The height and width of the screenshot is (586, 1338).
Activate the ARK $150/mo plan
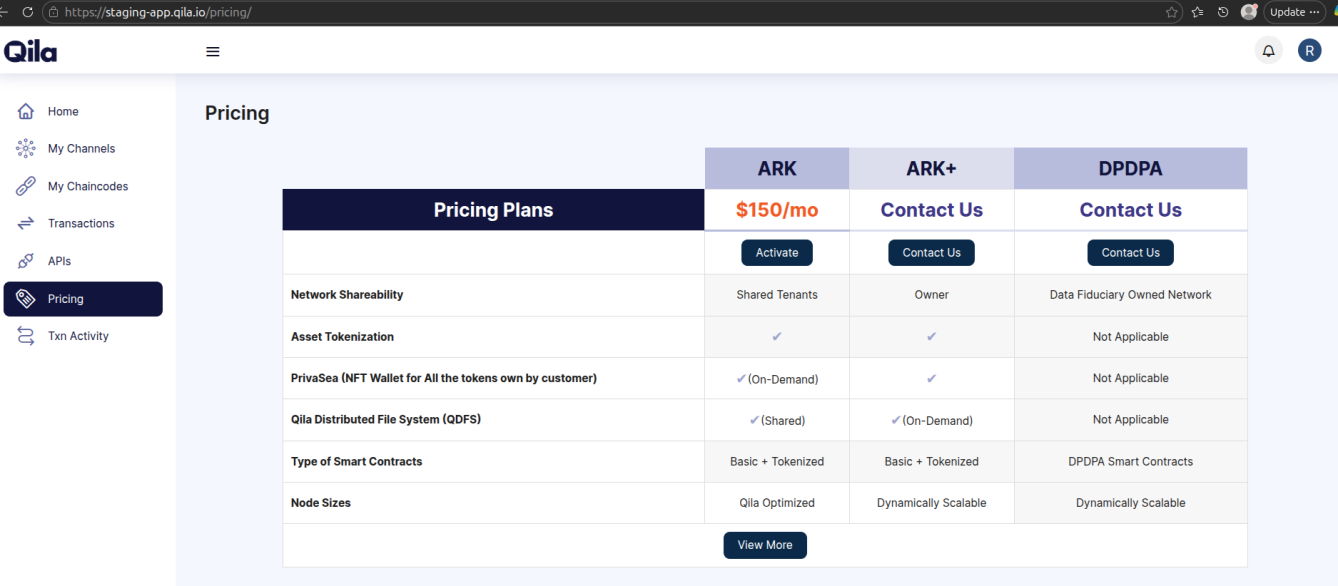[x=777, y=252]
